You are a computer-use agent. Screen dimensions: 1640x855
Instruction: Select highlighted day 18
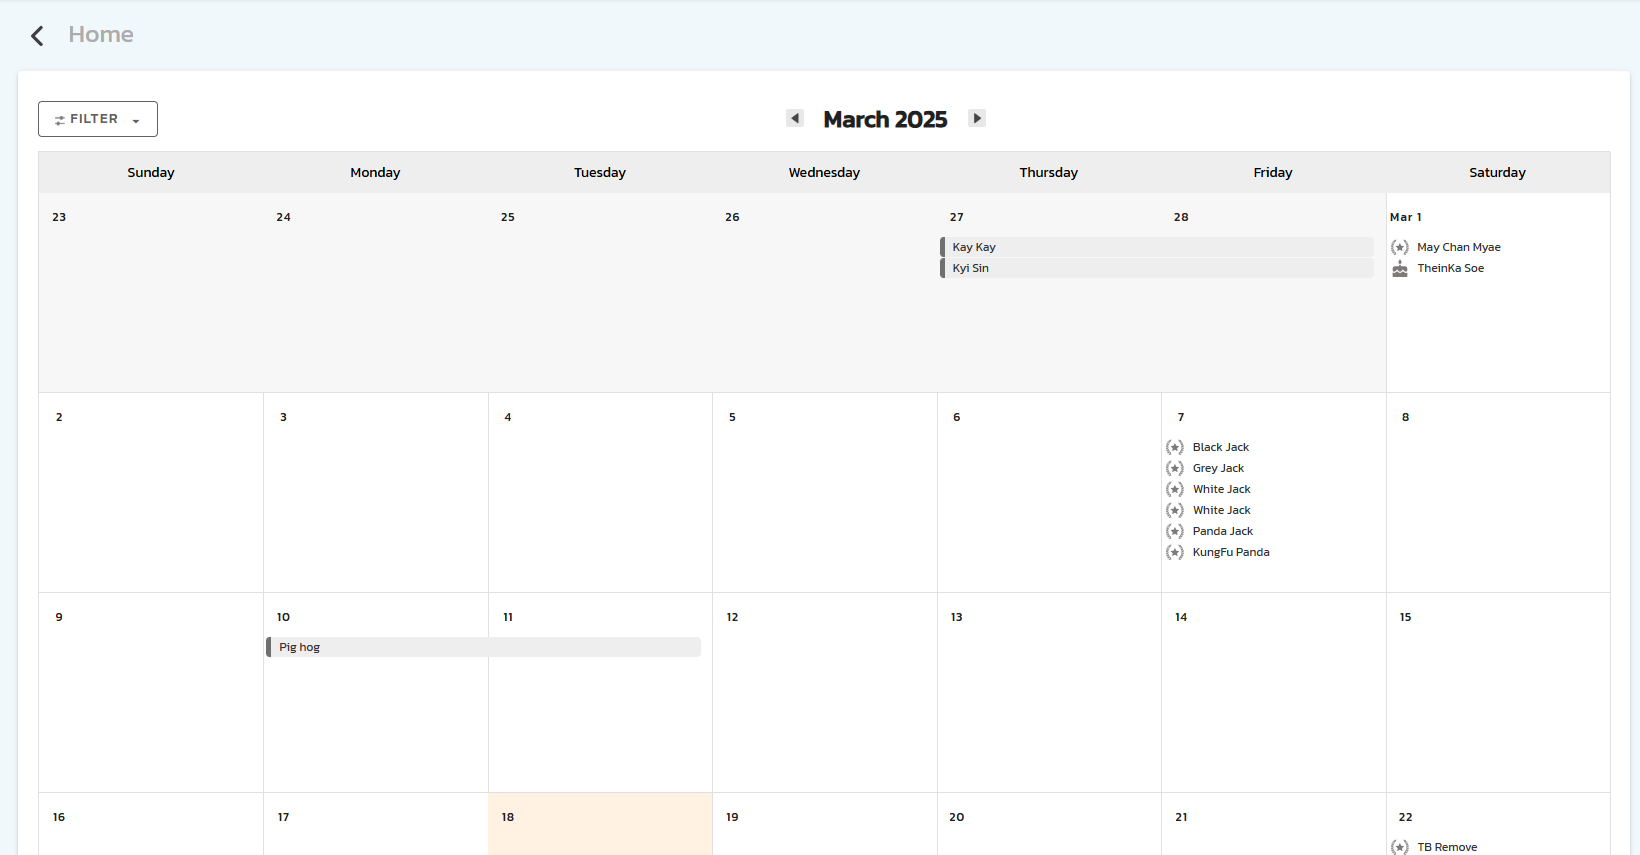[x=600, y=824]
